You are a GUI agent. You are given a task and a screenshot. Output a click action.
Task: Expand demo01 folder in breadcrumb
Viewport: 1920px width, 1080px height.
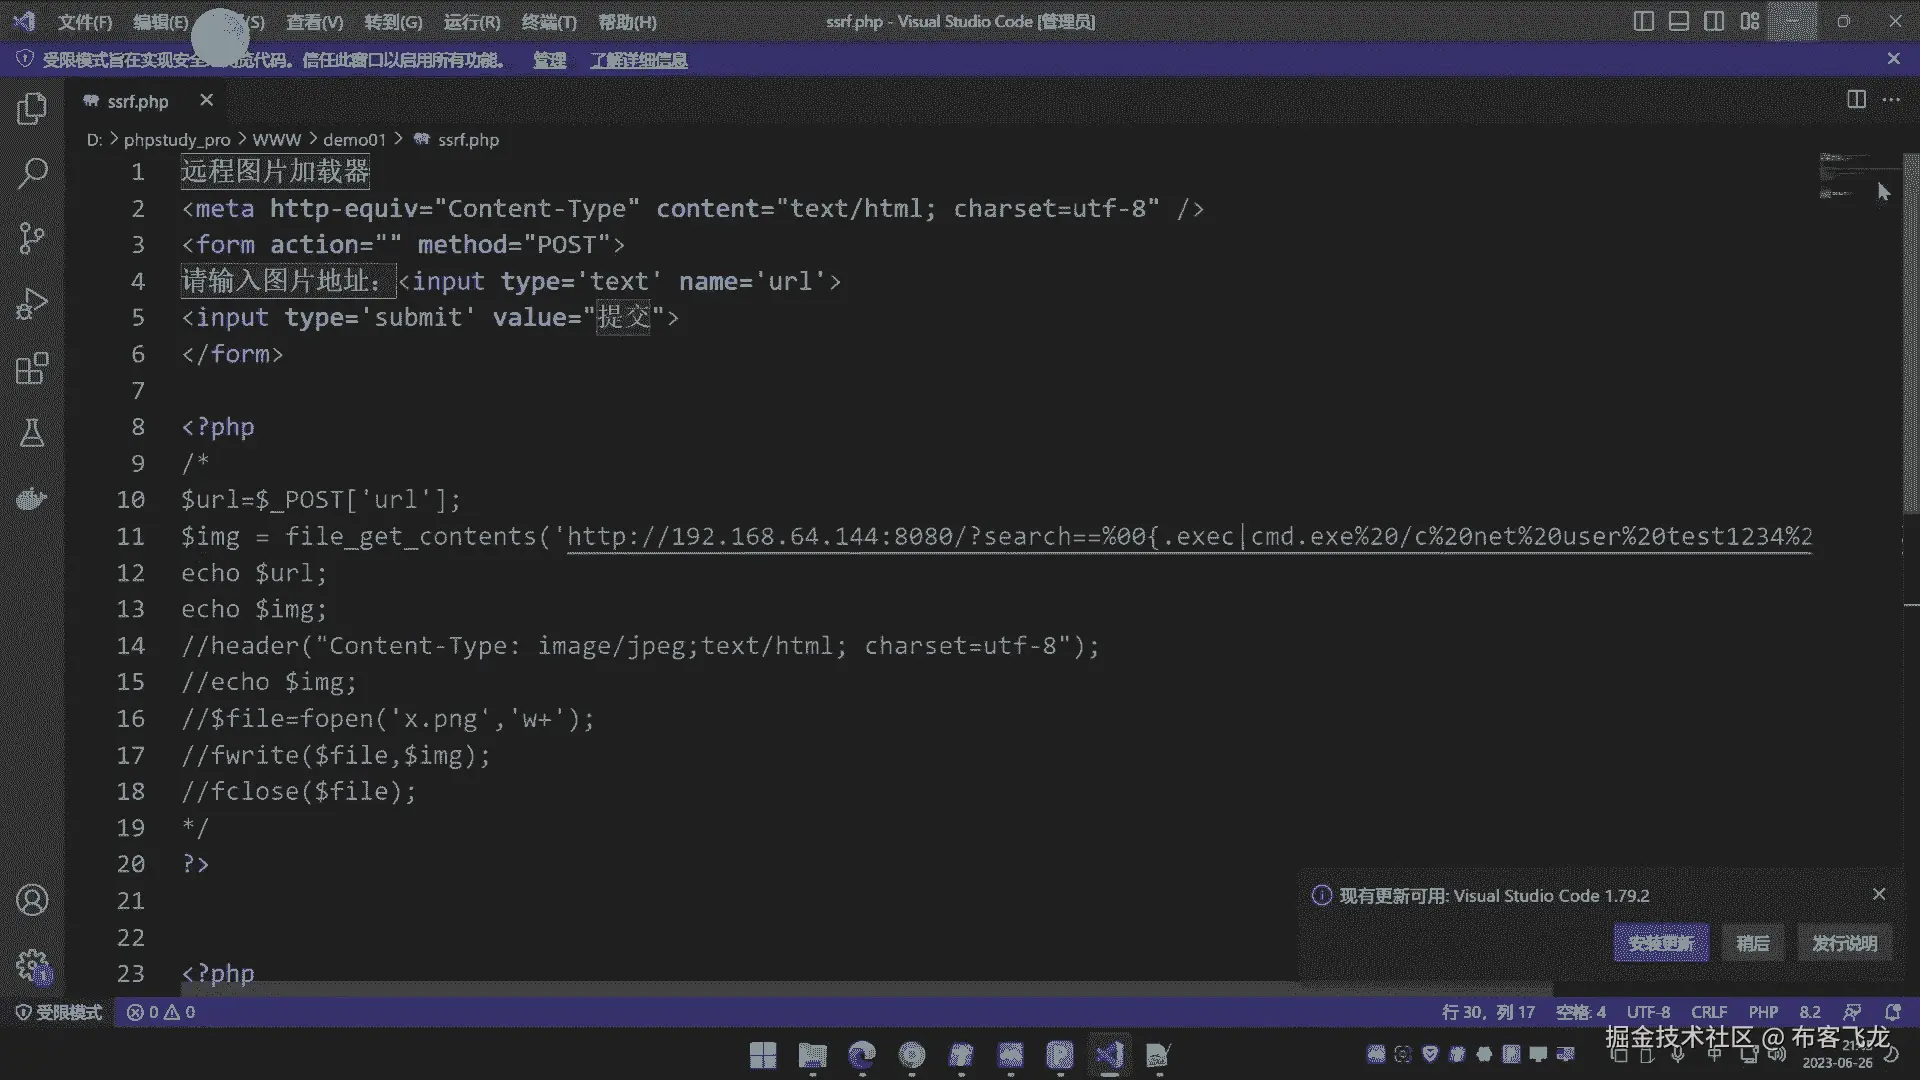(354, 140)
